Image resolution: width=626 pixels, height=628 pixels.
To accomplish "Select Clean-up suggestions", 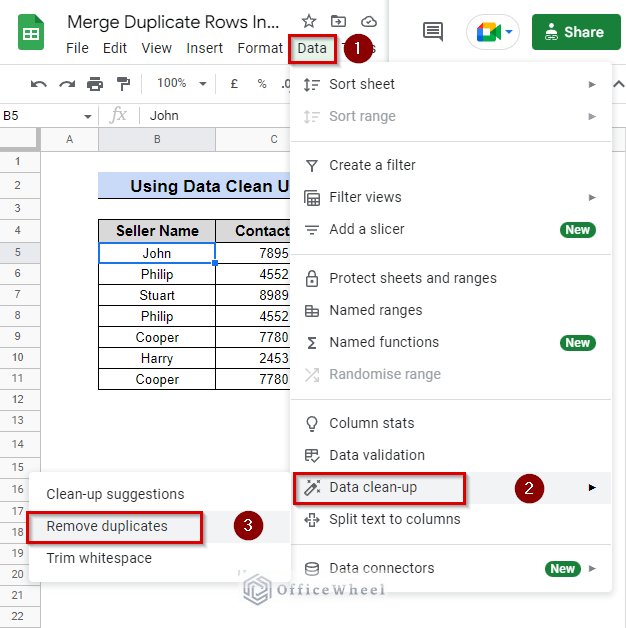I will coord(159,494).
